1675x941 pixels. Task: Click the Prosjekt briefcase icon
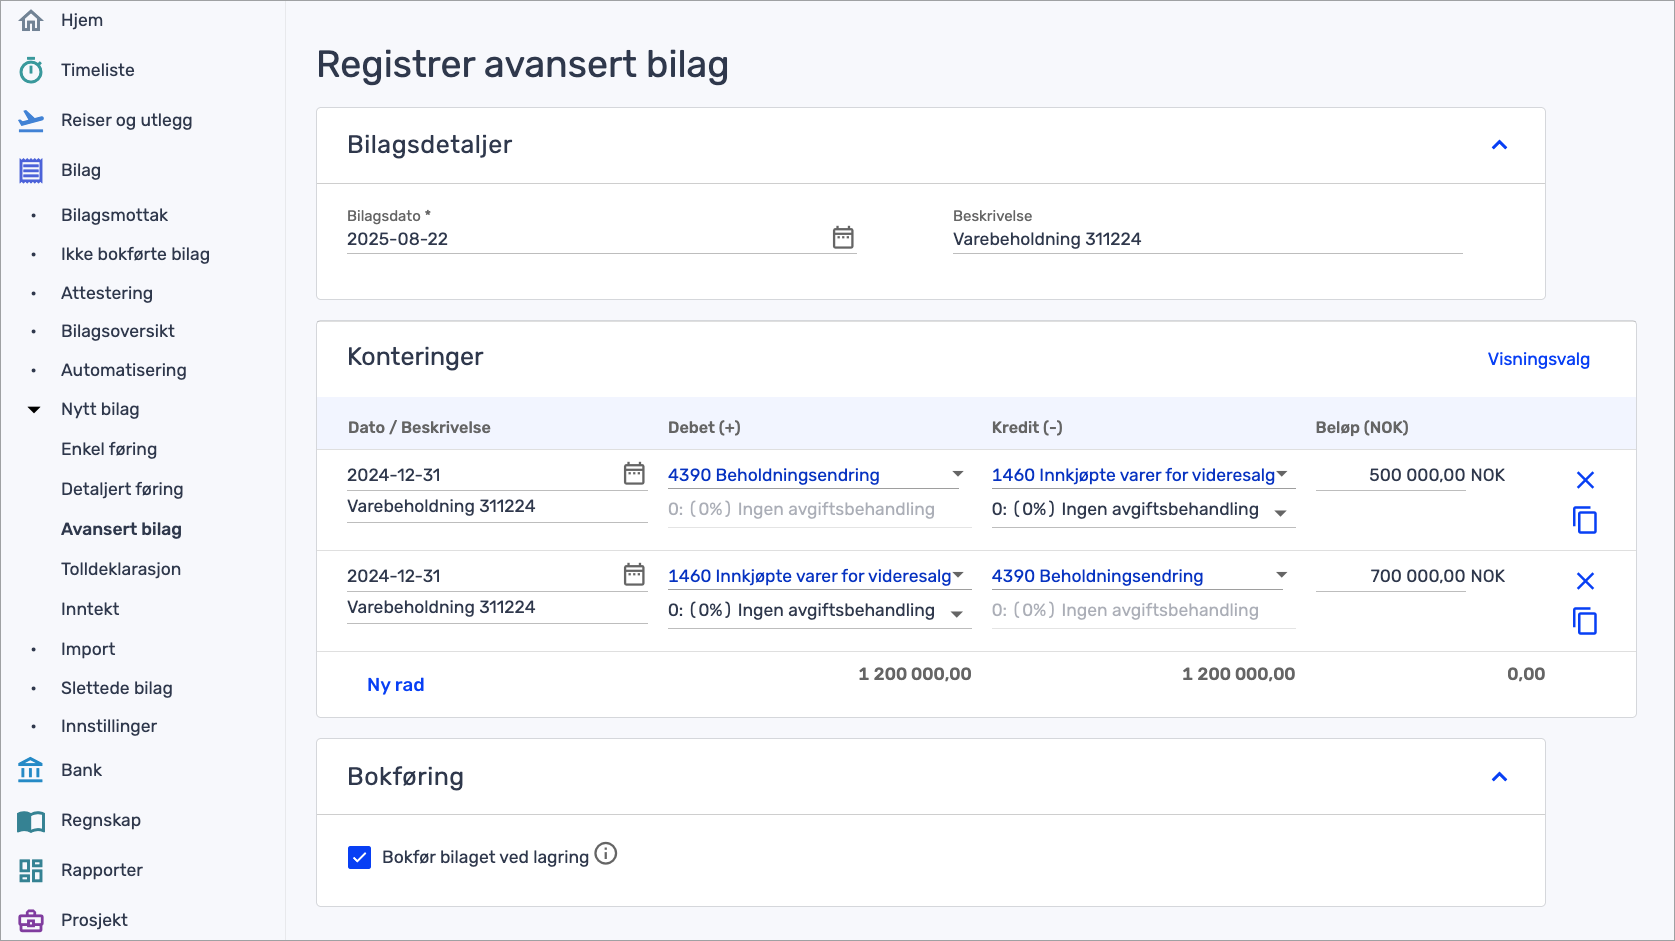tap(30, 919)
